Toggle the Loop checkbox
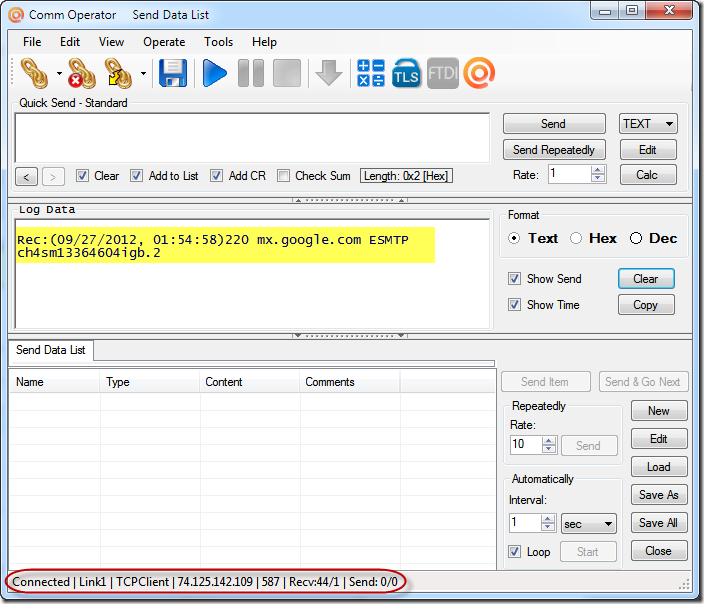704x604 pixels. click(x=515, y=552)
